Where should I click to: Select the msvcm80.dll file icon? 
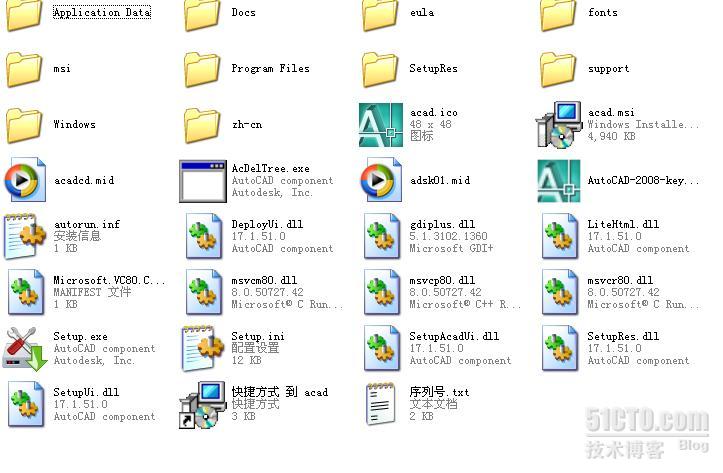[203, 292]
